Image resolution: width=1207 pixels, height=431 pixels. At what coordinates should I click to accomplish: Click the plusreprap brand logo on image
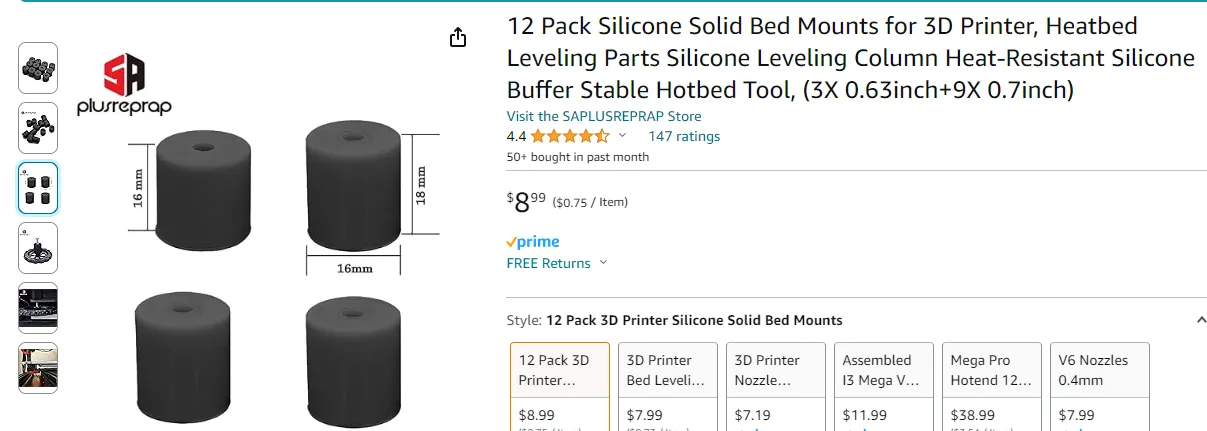(x=125, y=86)
